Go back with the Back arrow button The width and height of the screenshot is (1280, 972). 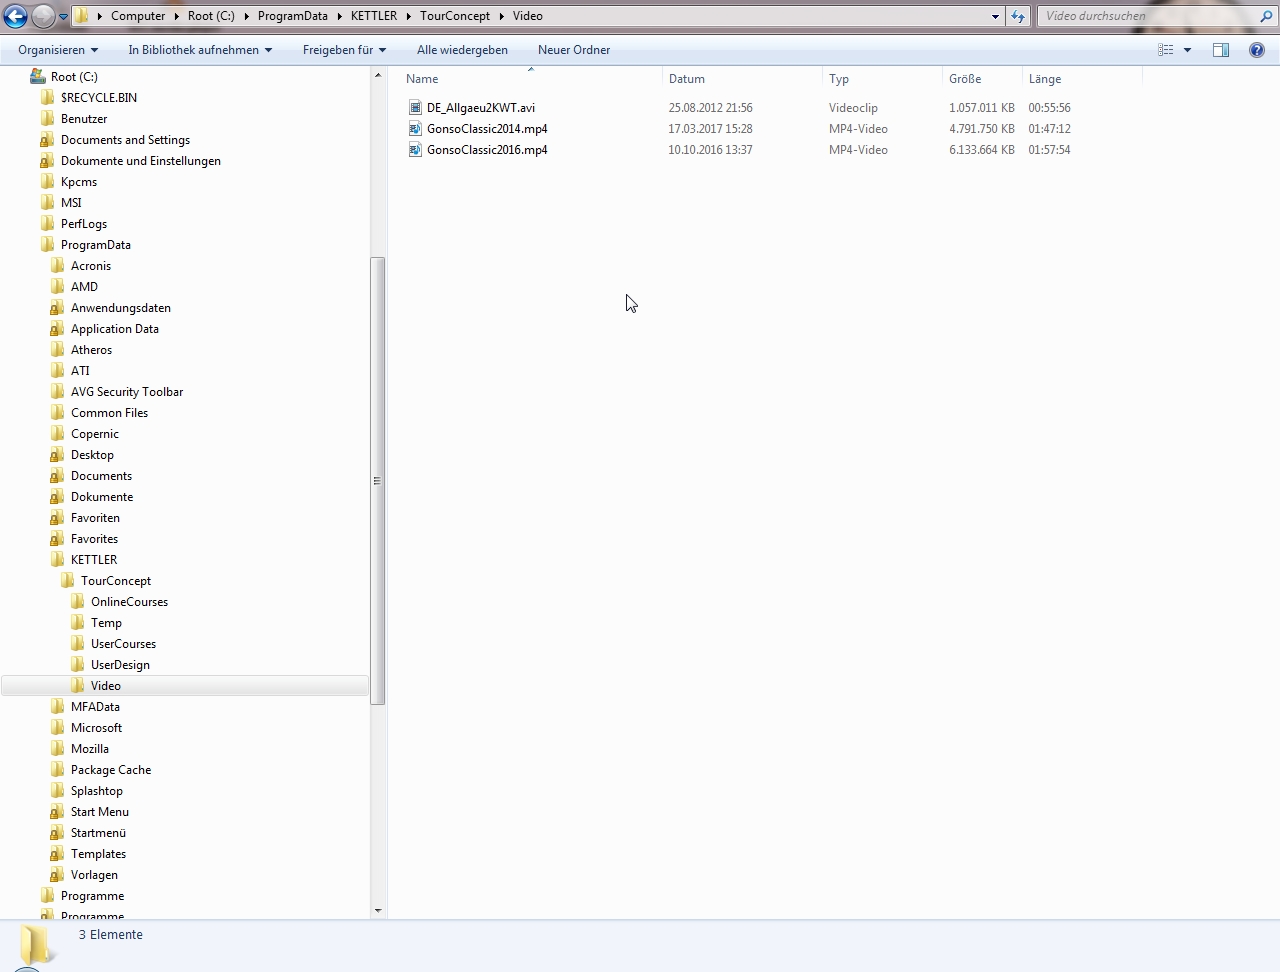(16, 16)
